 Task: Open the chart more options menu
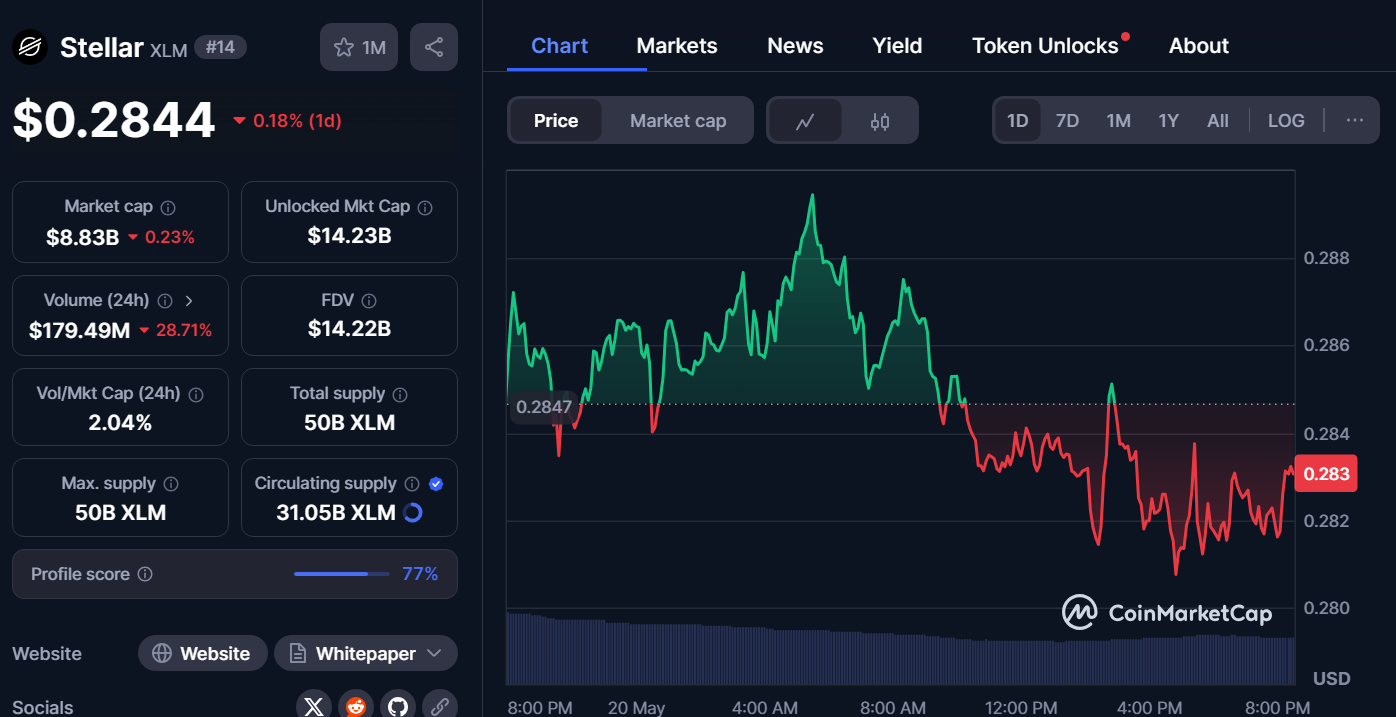1355,121
